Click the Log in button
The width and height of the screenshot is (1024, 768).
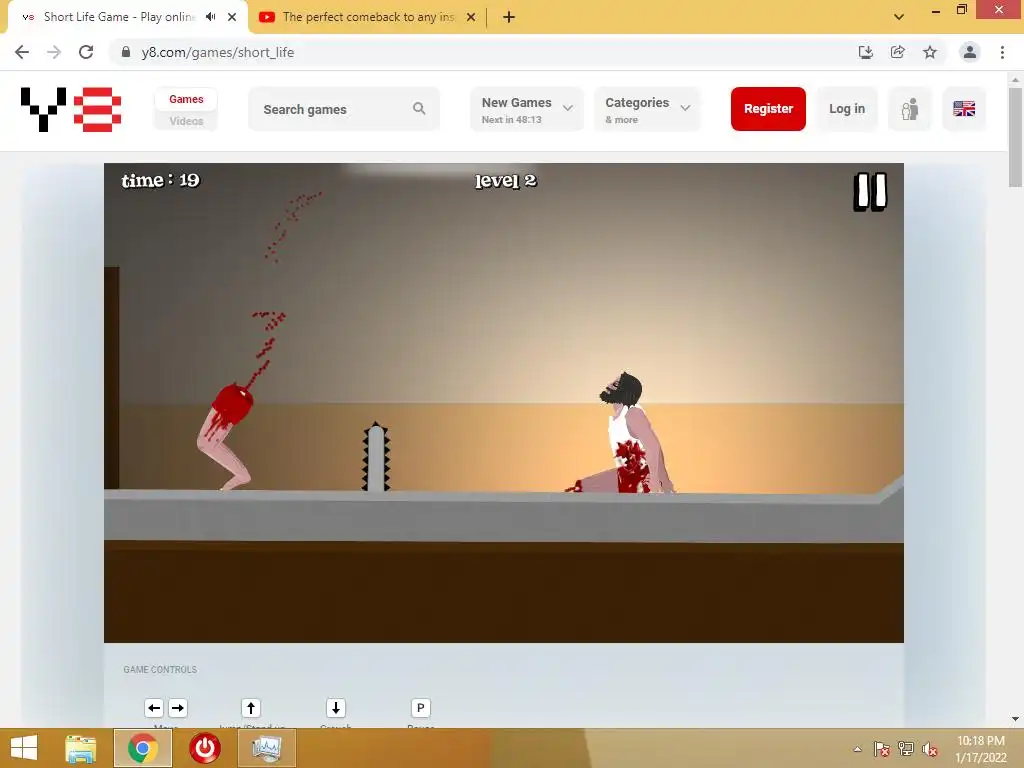847,108
